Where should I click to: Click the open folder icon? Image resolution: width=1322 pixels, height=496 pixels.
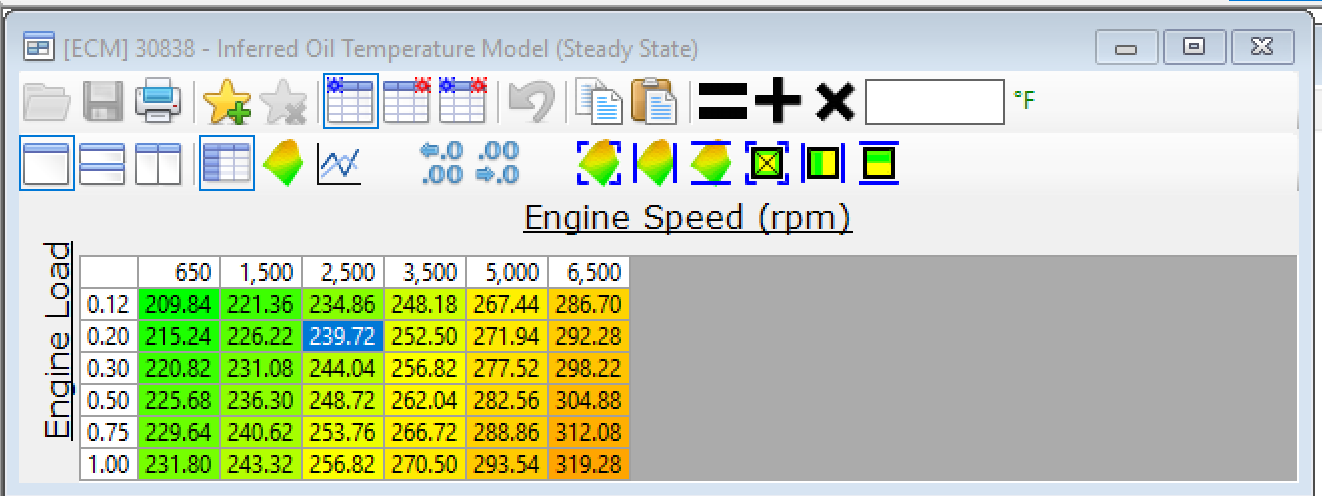47,101
